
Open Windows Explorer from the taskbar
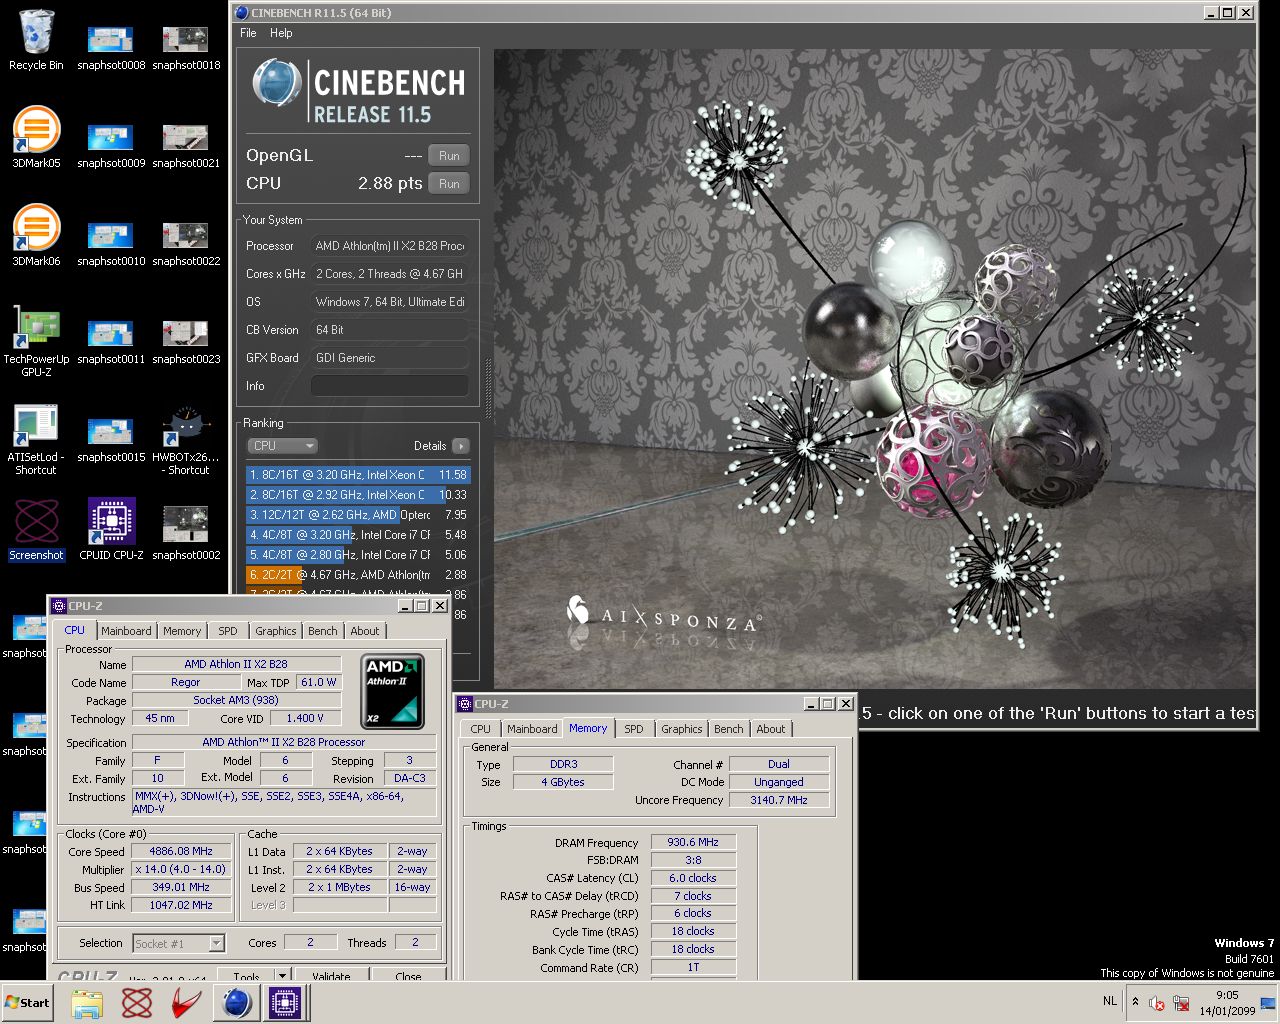[x=87, y=1003]
